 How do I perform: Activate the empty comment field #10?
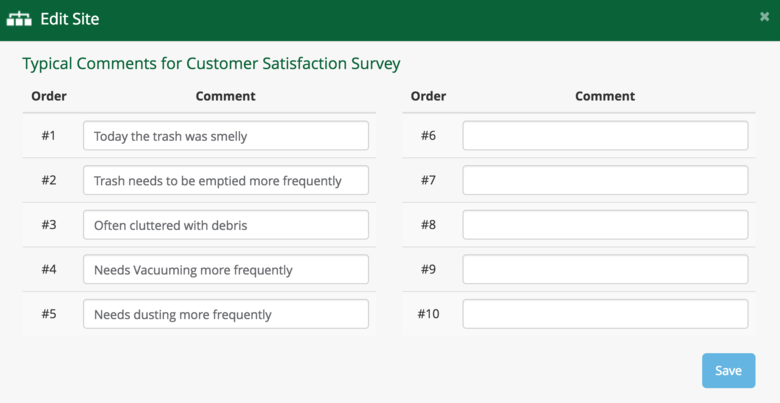[605, 314]
